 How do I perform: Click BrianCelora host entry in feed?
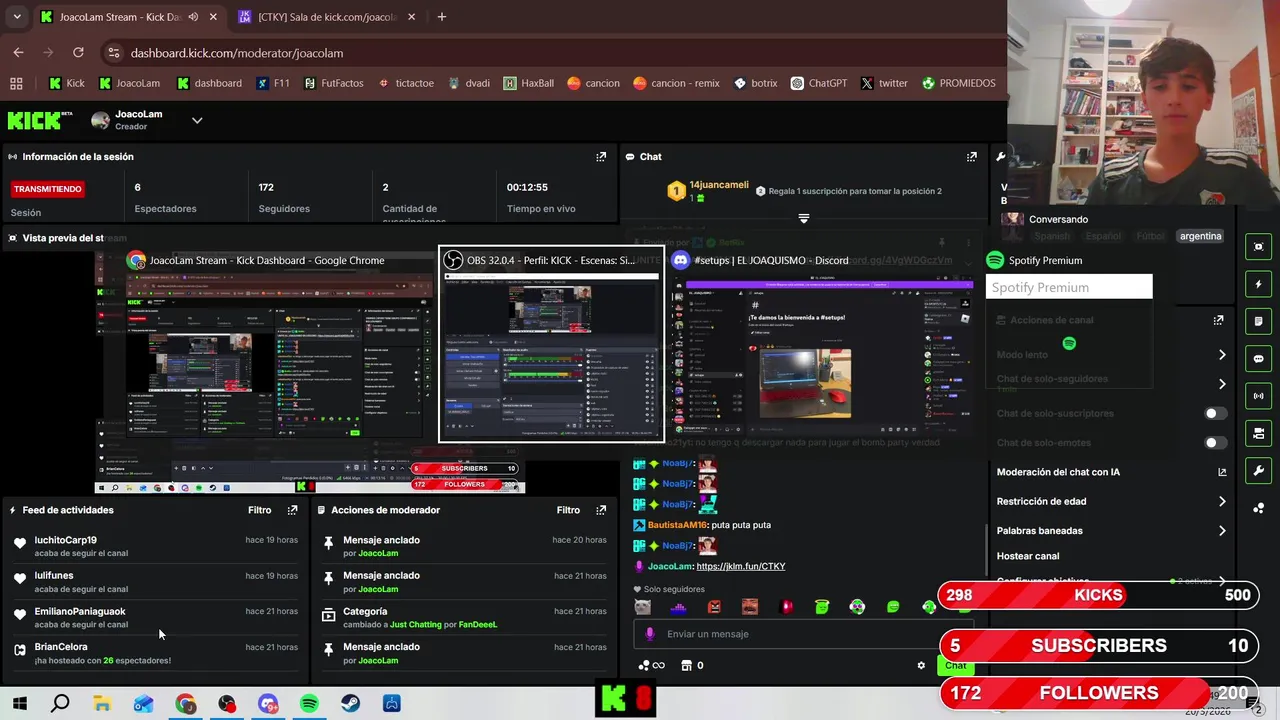155,653
